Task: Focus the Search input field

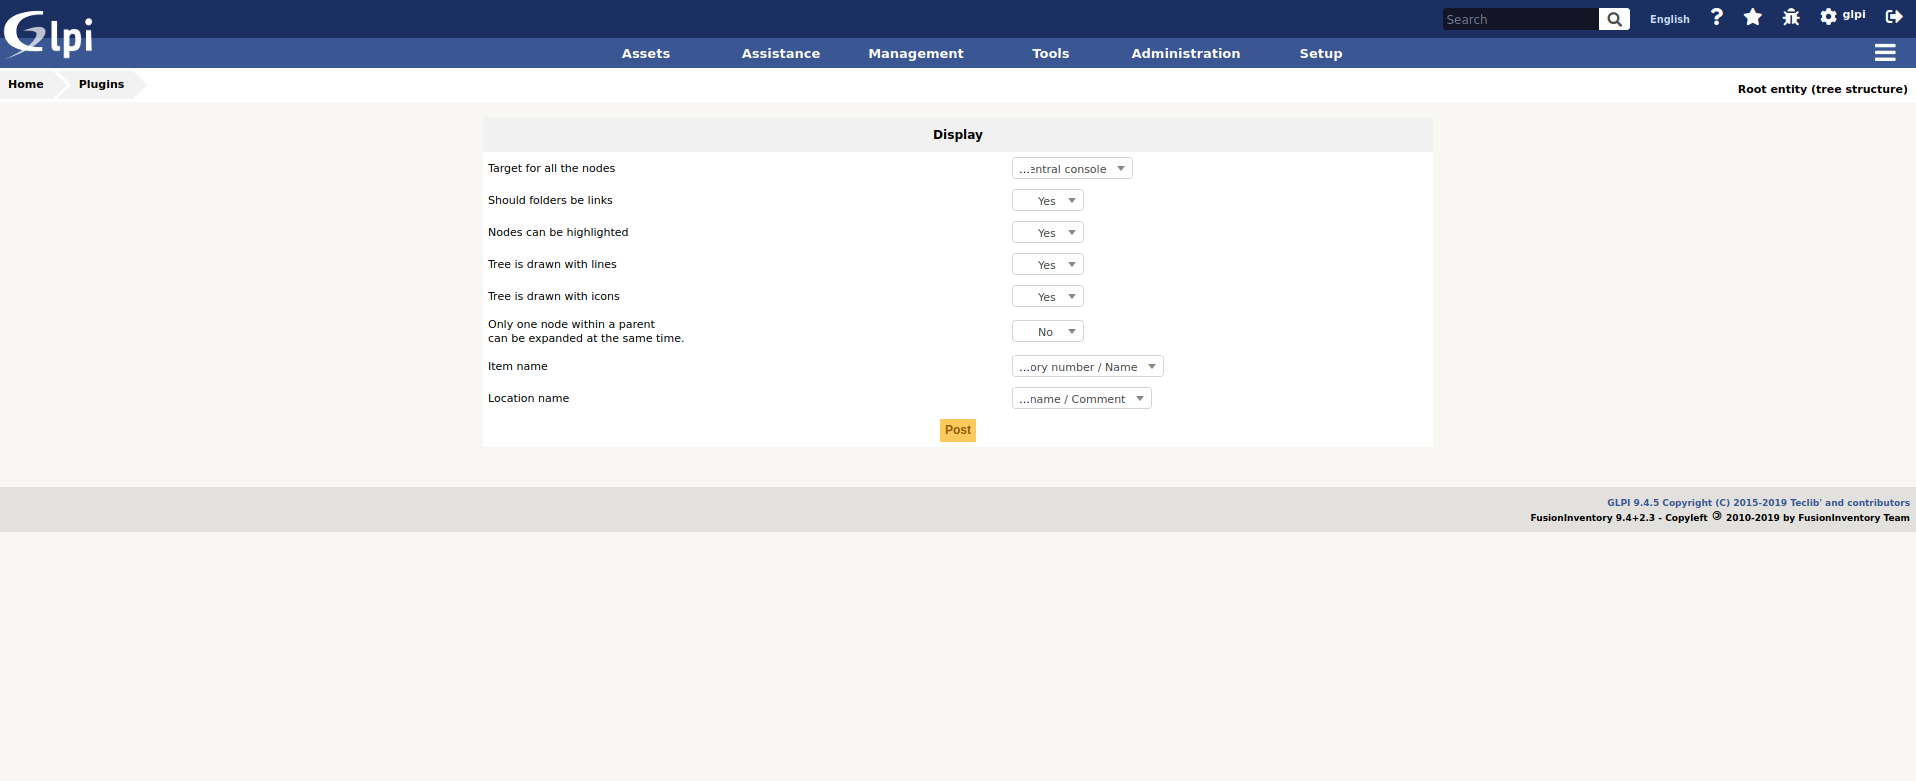Action: (1519, 19)
